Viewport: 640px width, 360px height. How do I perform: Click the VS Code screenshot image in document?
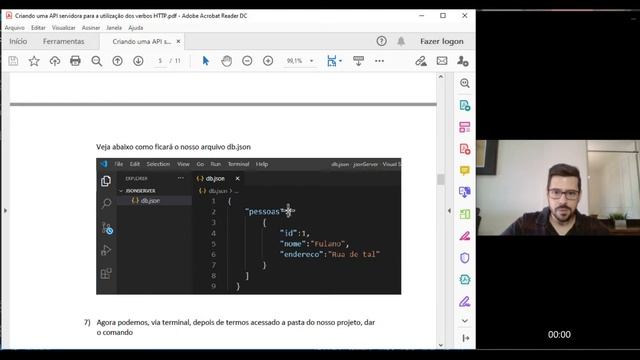249,226
